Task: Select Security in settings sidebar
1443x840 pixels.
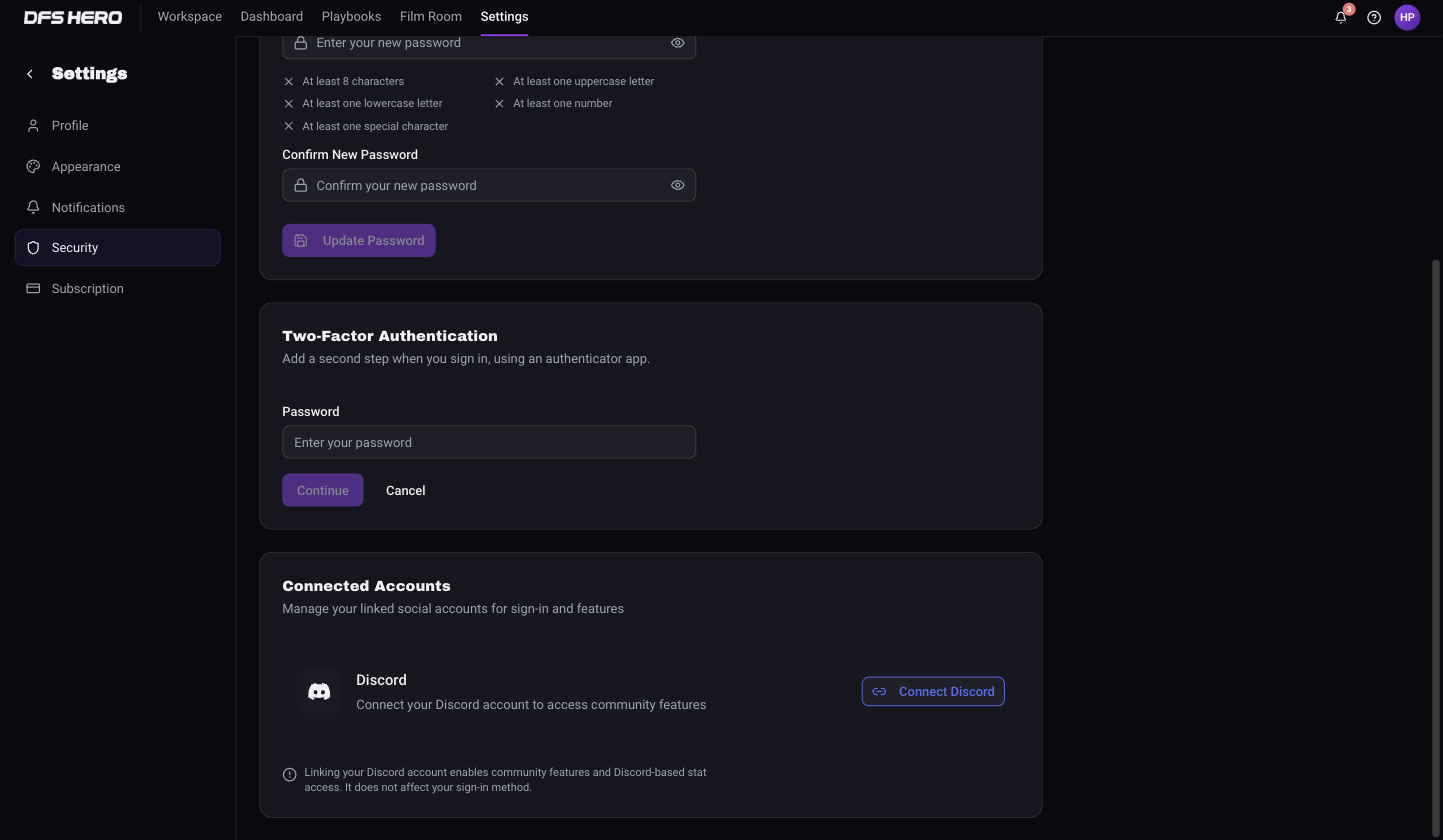Action: pyautogui.click(x=118, y=248)
